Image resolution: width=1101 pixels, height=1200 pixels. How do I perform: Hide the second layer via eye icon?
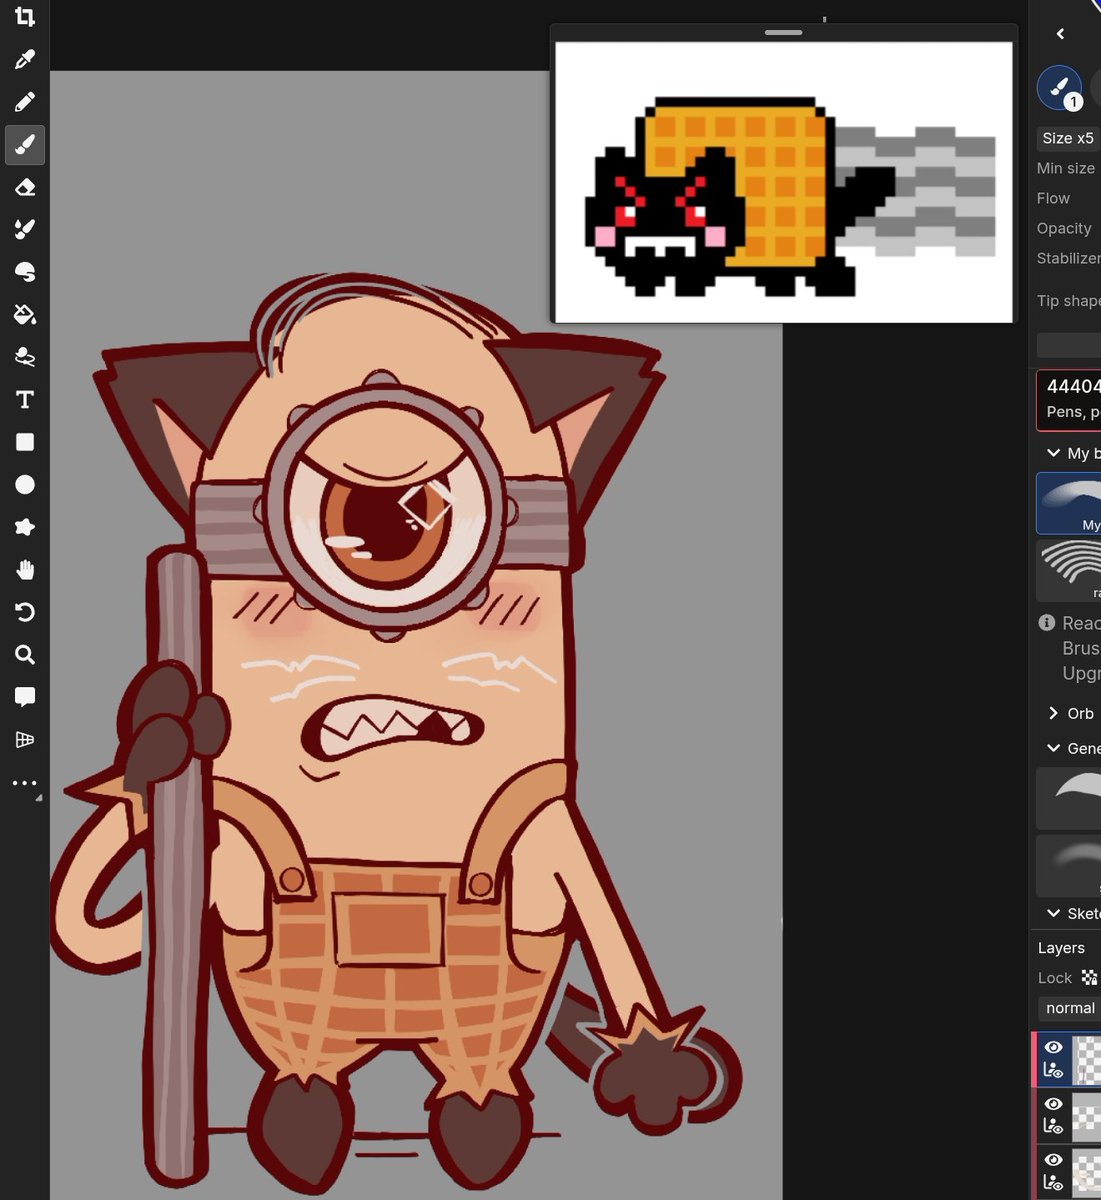point(1053,1104)
